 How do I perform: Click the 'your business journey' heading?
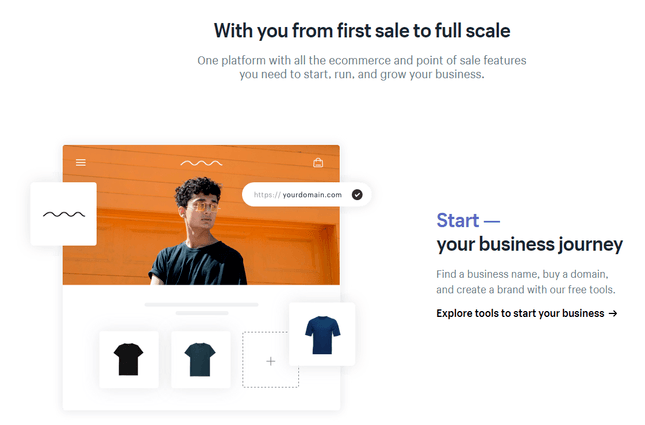point(529,245)
